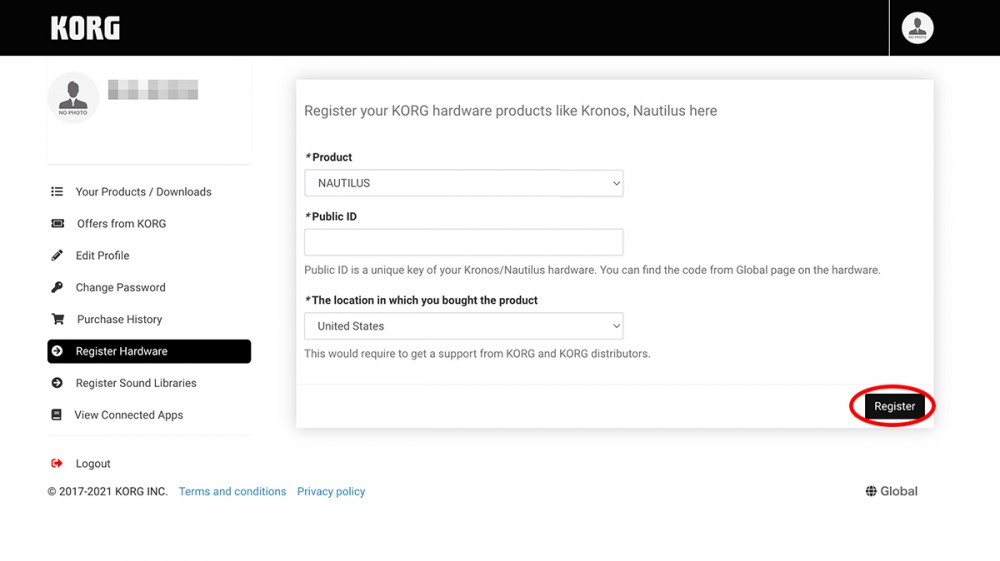Open Your Products / Downloads page

click(x=143, y=192)
